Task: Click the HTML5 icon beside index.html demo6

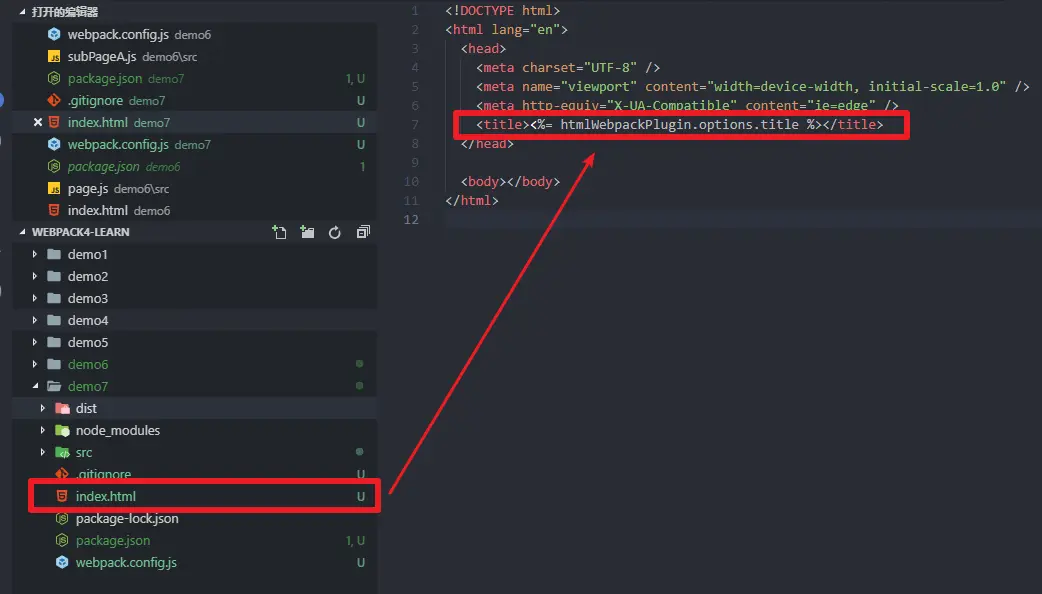Action: [54, 211]
